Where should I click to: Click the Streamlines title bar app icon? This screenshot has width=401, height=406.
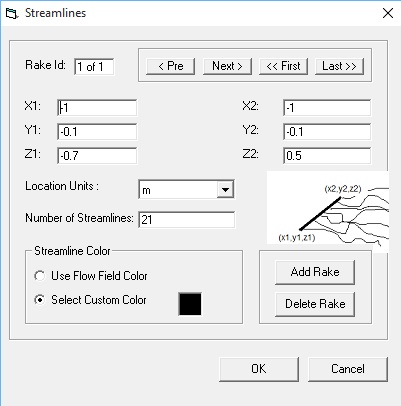tap(11, 14)
